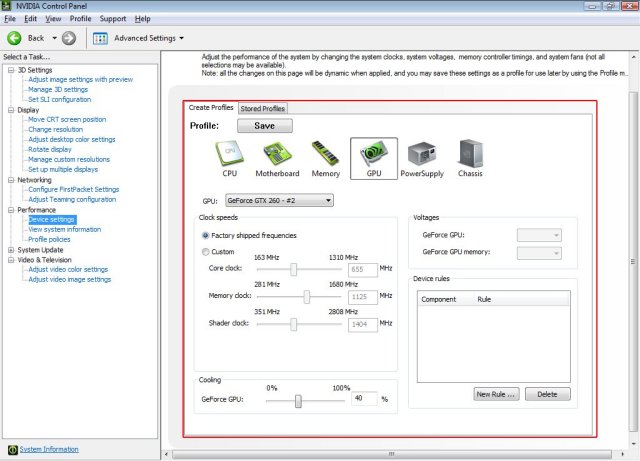Open the File menu
640x461 pixels.
[x=10, y=19]
